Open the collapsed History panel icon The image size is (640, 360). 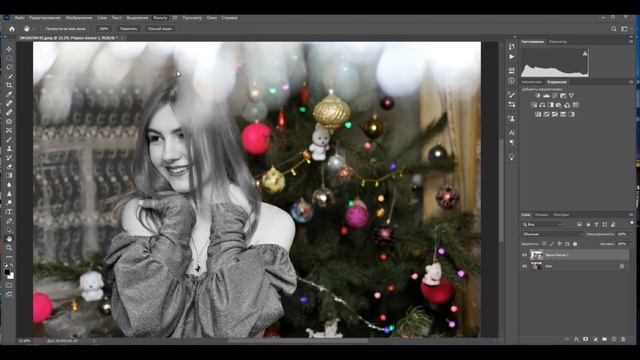tap(511, 47)
